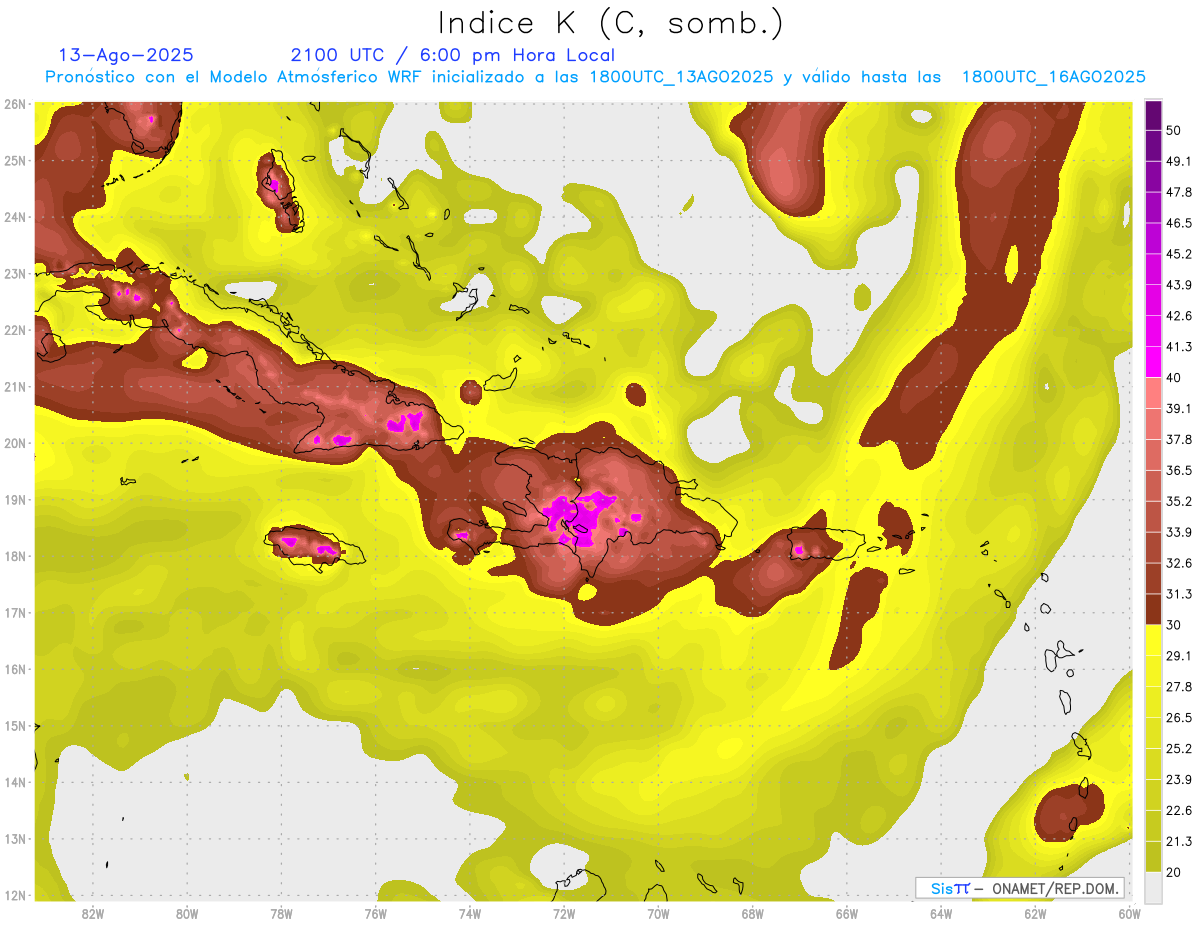
Task: Click the longitude label "68W"
Action: tap(753, 914)
